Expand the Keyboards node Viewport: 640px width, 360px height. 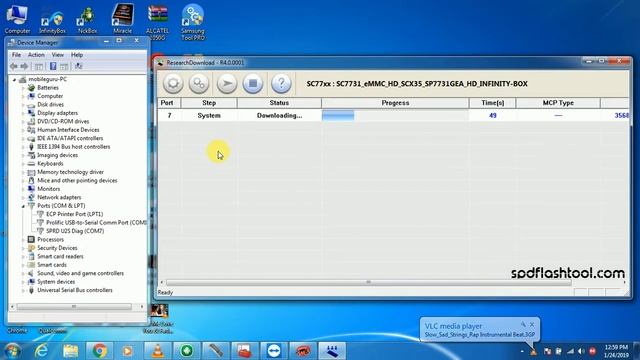pyautogui.click(x=23, y=164)
